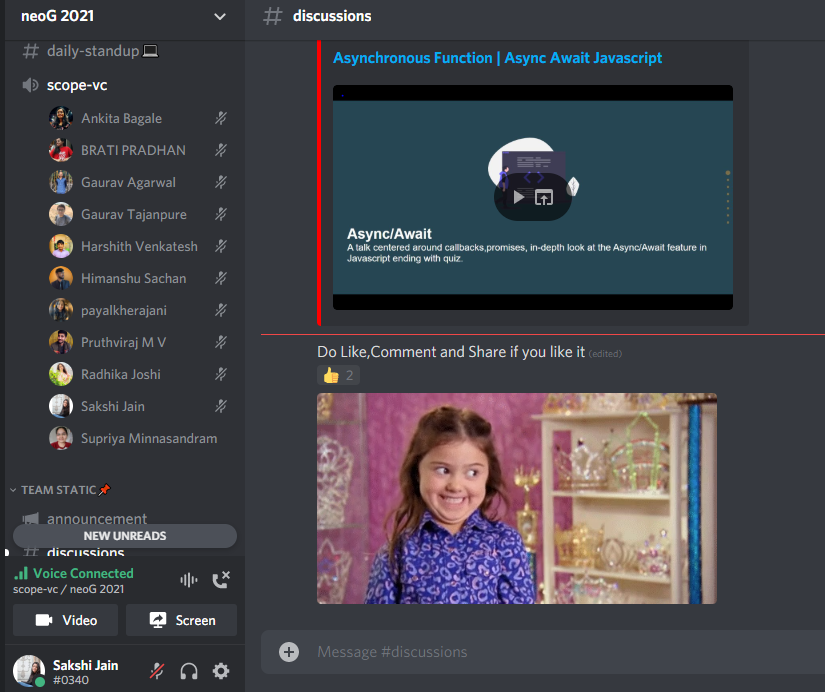
Task: Select Supriya Minnasandram's avatar
Action: point(61,438)
